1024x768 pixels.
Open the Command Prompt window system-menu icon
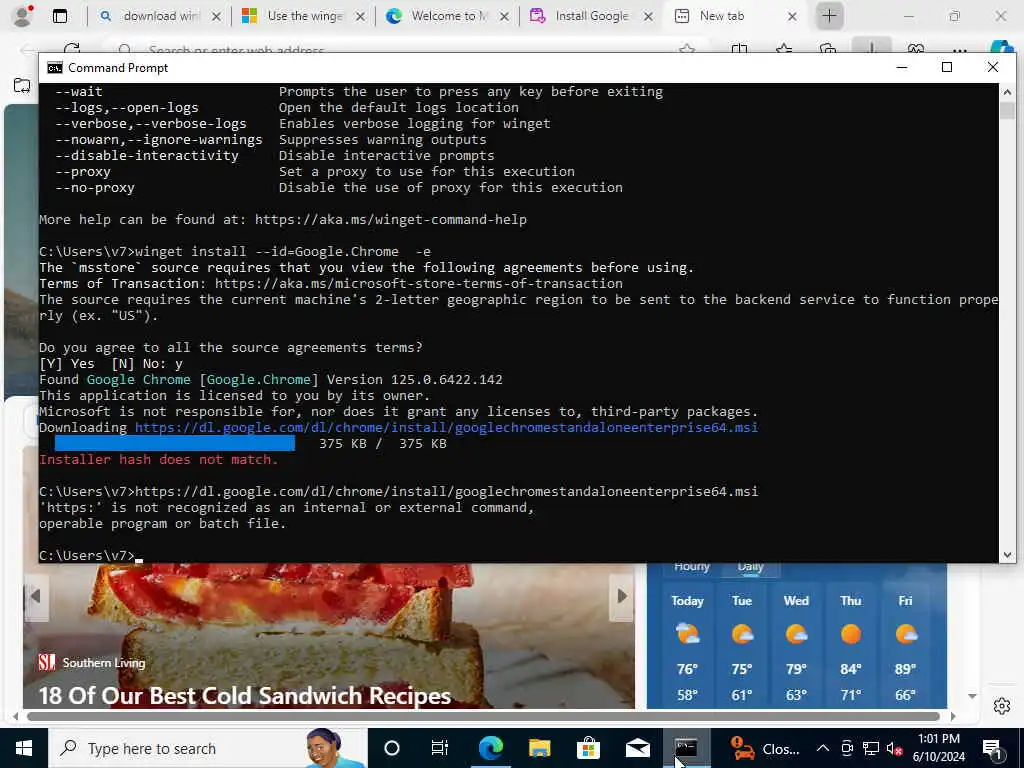55,68
